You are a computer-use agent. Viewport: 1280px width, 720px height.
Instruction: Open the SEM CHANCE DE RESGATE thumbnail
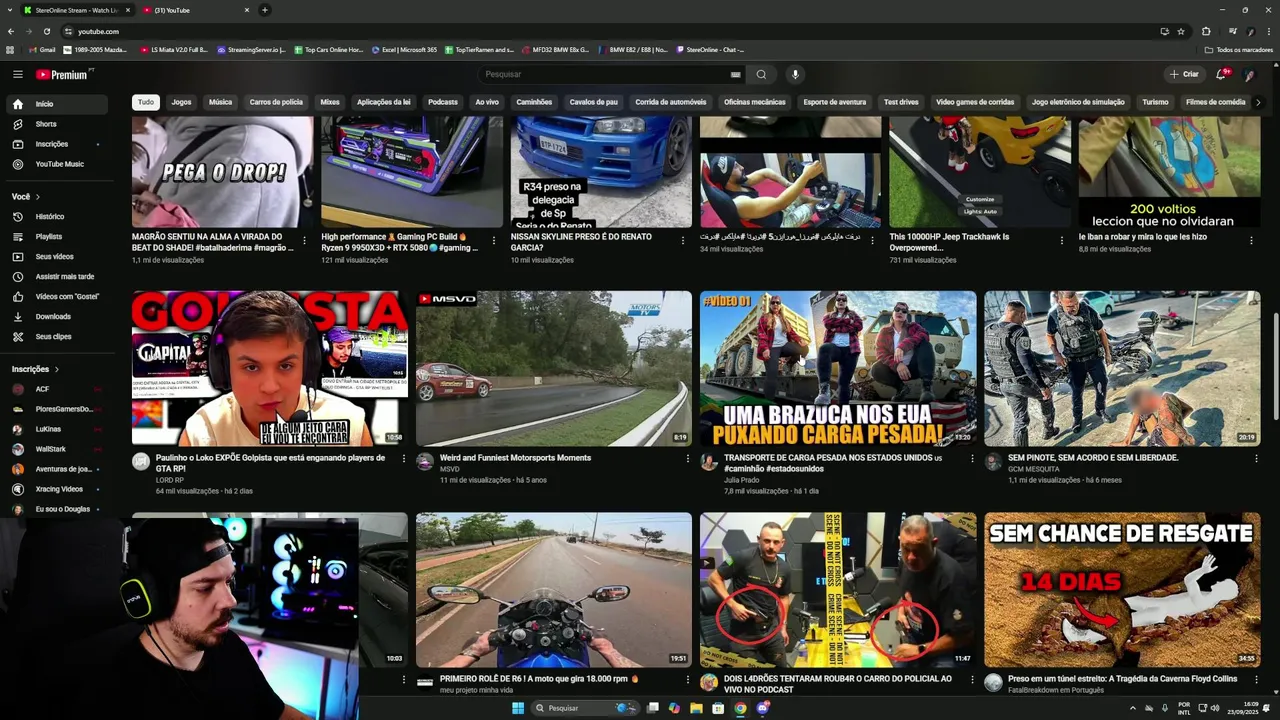point(1122,590)
